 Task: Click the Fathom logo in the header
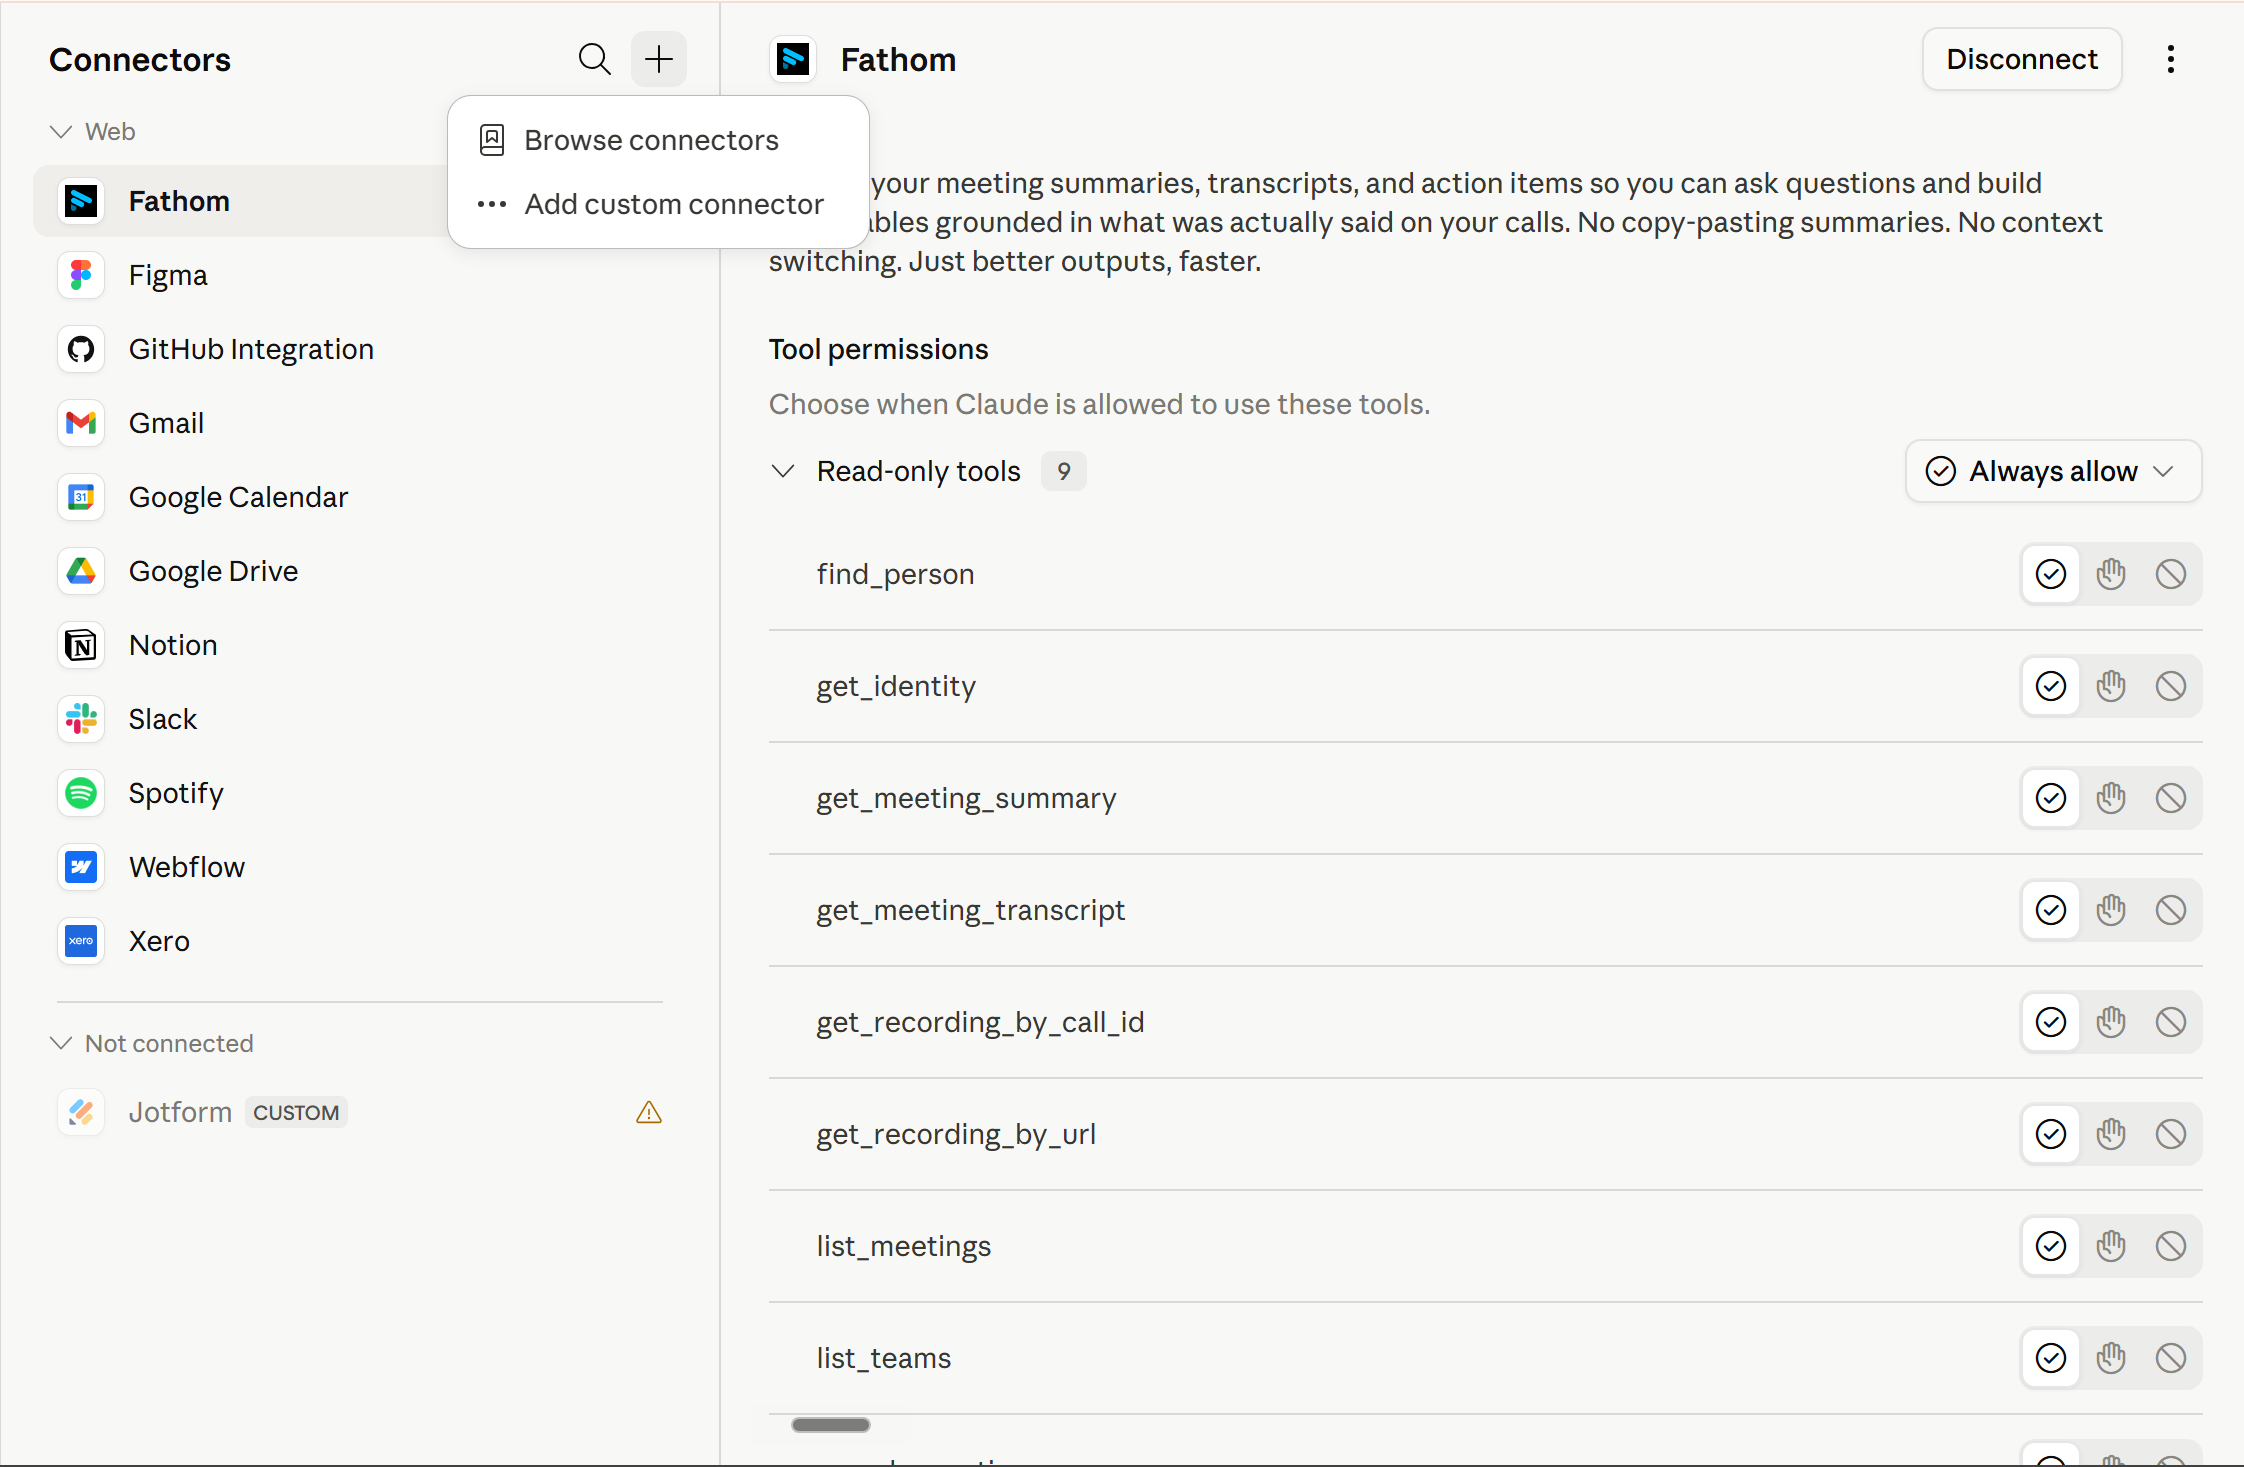(793, 59)
